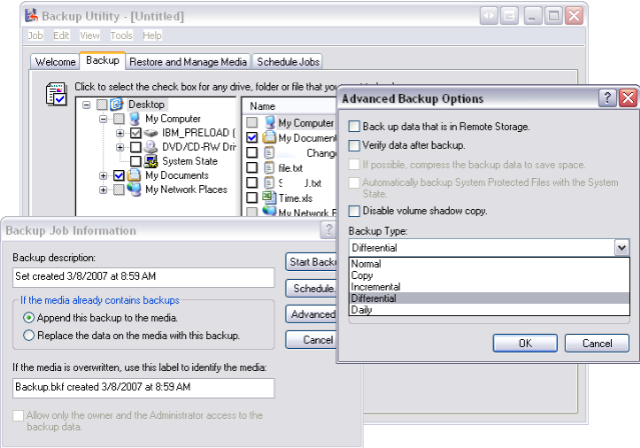The image size is (640, 448).
Task: Open the Backup Type dropdown arrow
Action: (622, 248)
